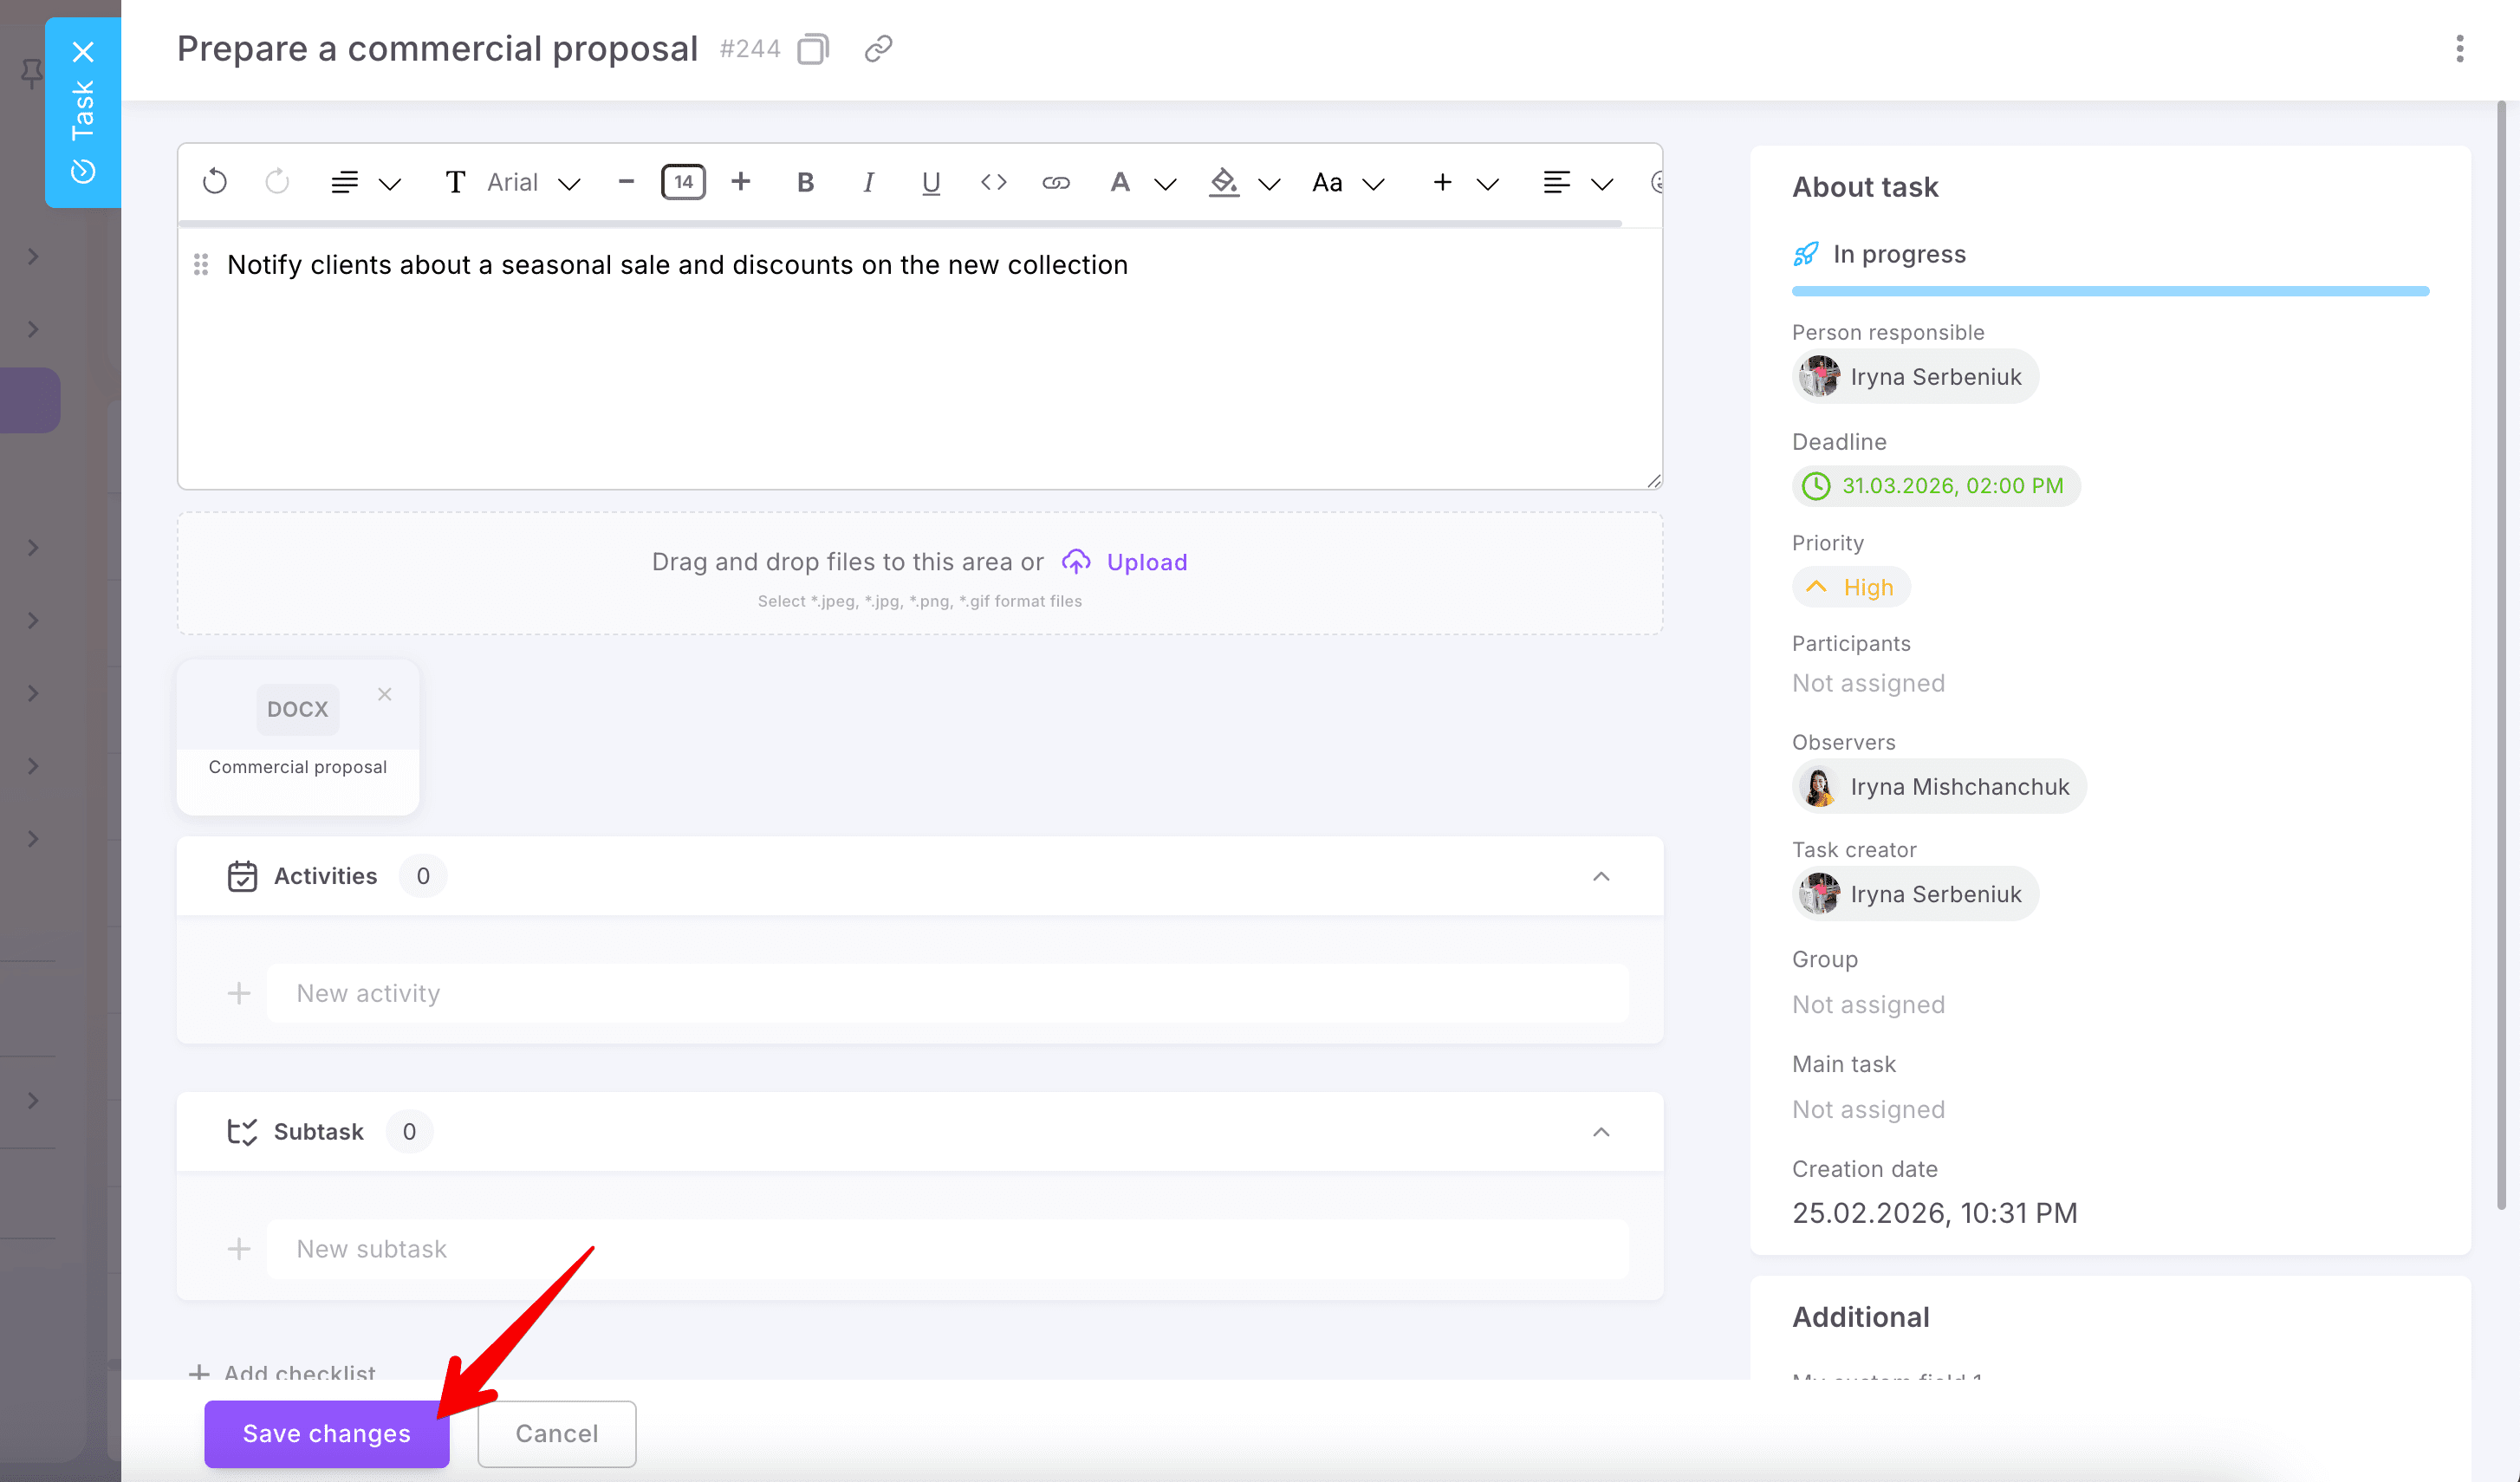This screenshot has height=1482, width=2520.
Task: Copy task link with the chain icon
Action: [x=878, y=48]
